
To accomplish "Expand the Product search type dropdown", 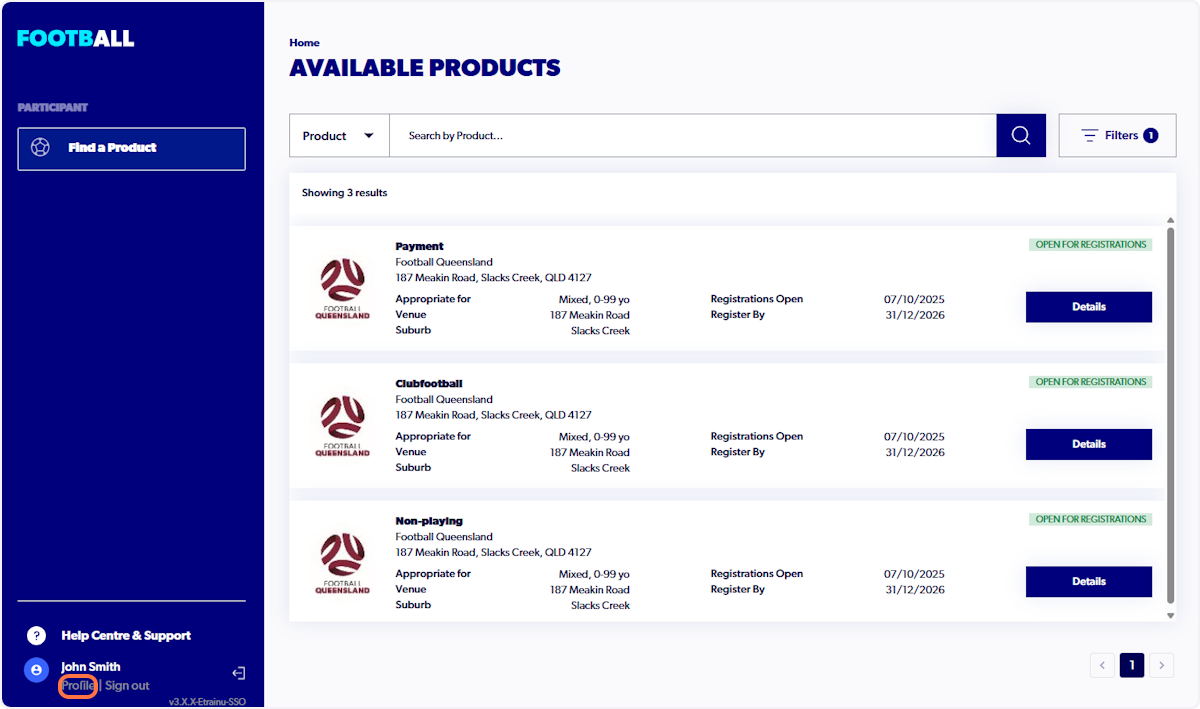I will click(x=339, y=135).
